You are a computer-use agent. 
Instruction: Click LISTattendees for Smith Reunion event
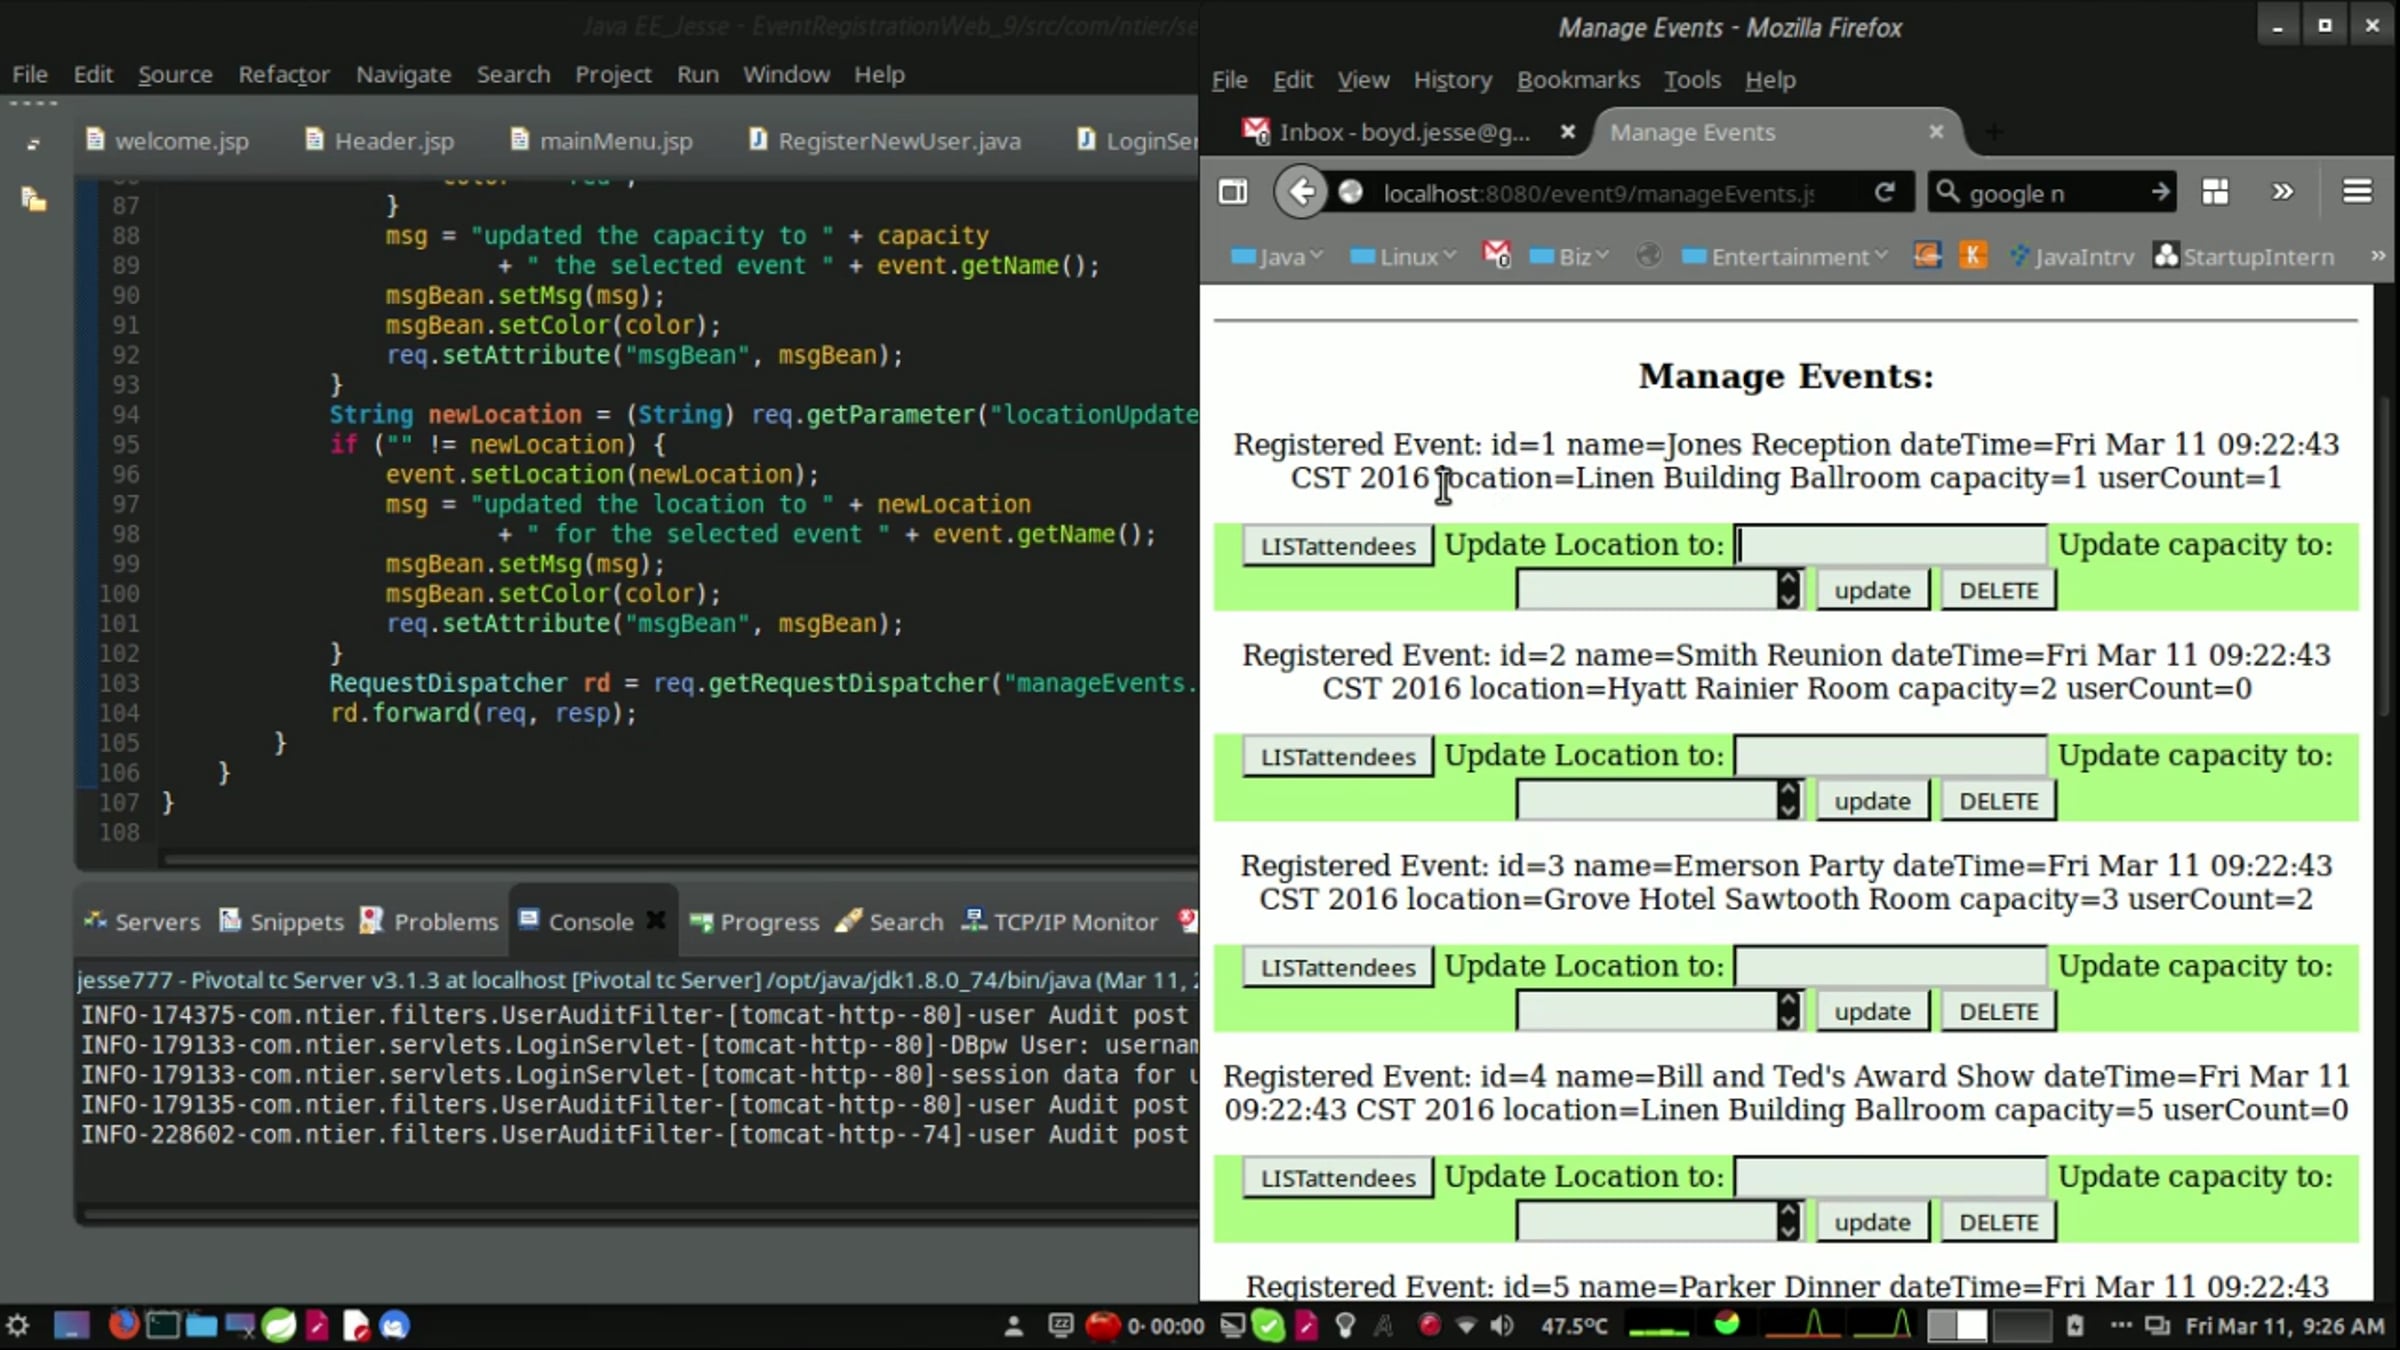point(1337,757)
